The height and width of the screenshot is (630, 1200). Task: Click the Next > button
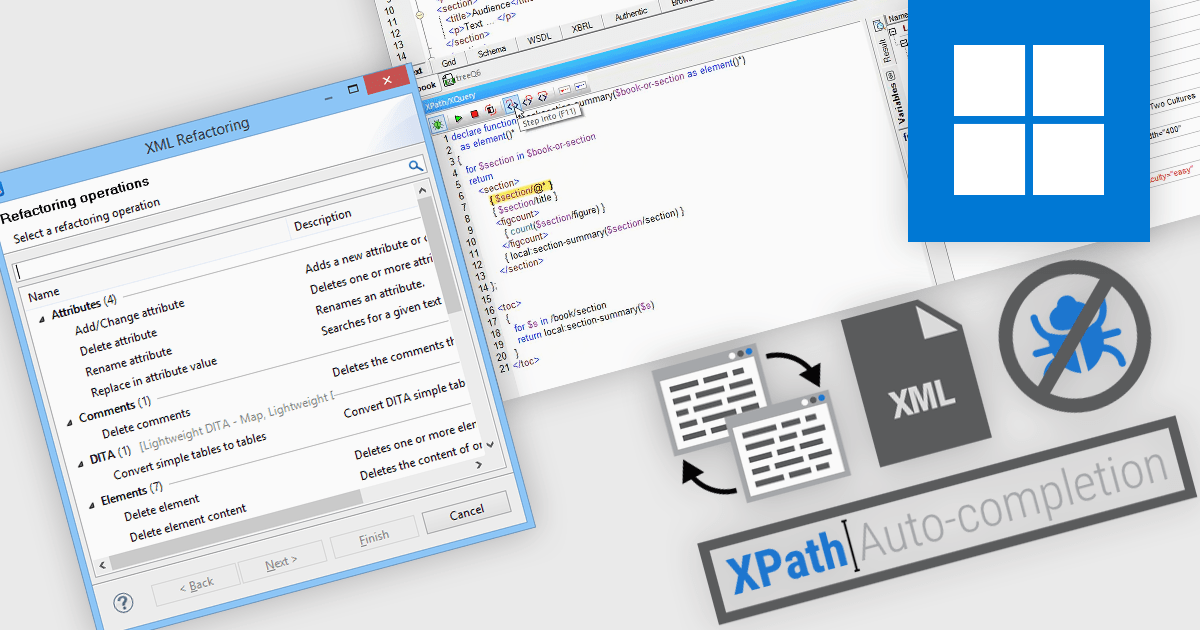[283, 563]
